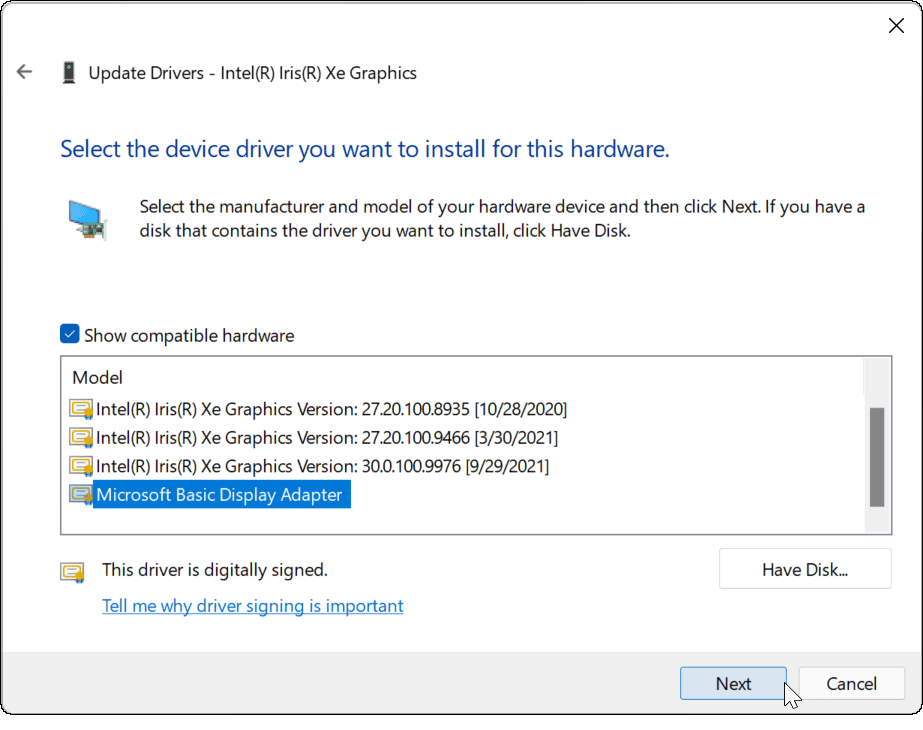
Task: Click the back arrow in the header
Action: pyautogui.click(x=25, y=72)
